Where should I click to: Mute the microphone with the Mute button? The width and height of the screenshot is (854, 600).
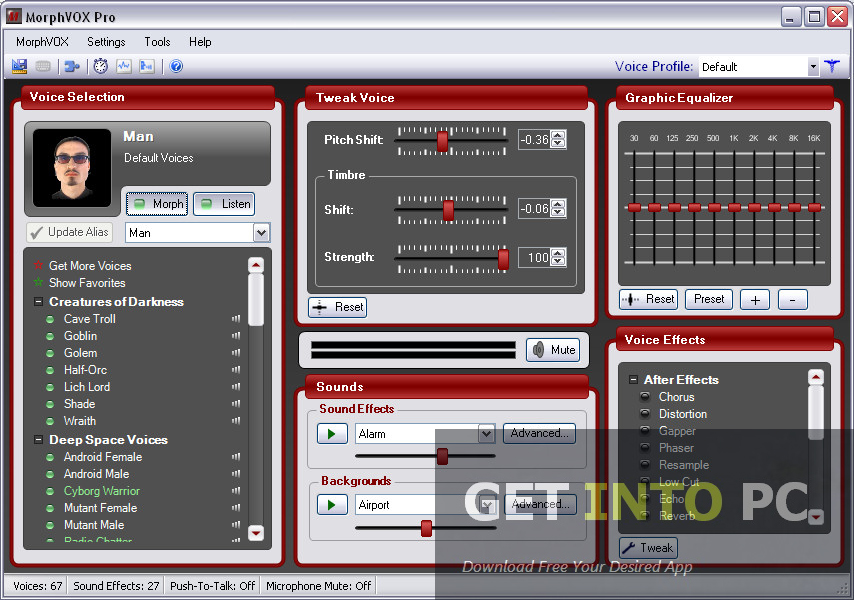(x=553, y=350)
